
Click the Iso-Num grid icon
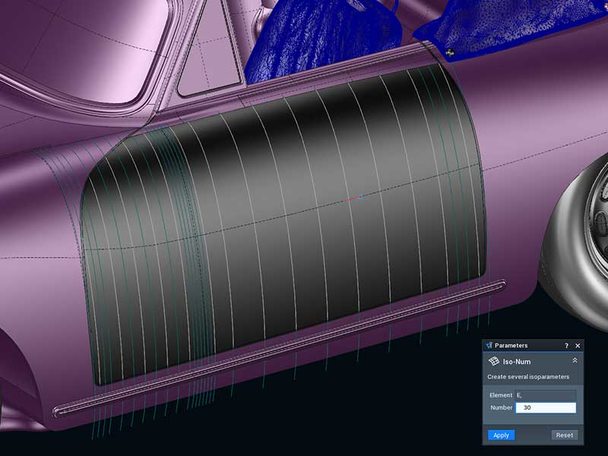[x=494, y=361]
